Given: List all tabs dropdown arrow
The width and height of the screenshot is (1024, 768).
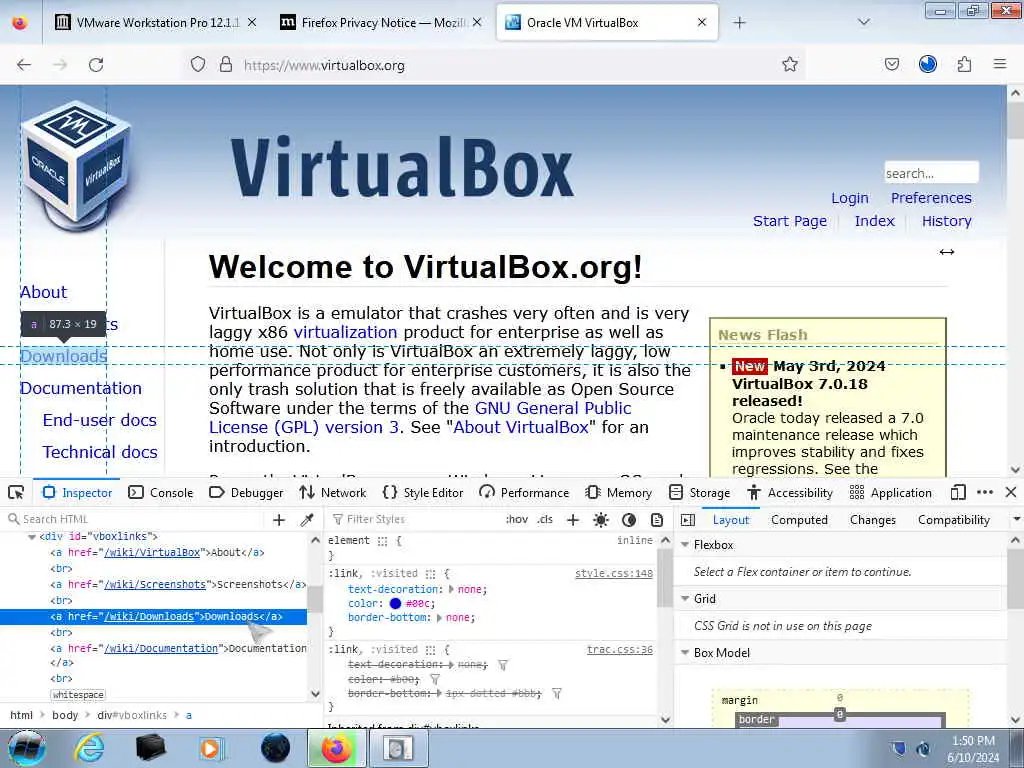Looking at the screenshot, I should point(864,22).
